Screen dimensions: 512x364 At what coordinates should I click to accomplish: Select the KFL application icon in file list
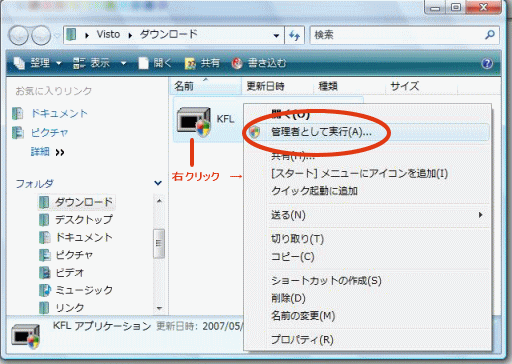(194, 121)
